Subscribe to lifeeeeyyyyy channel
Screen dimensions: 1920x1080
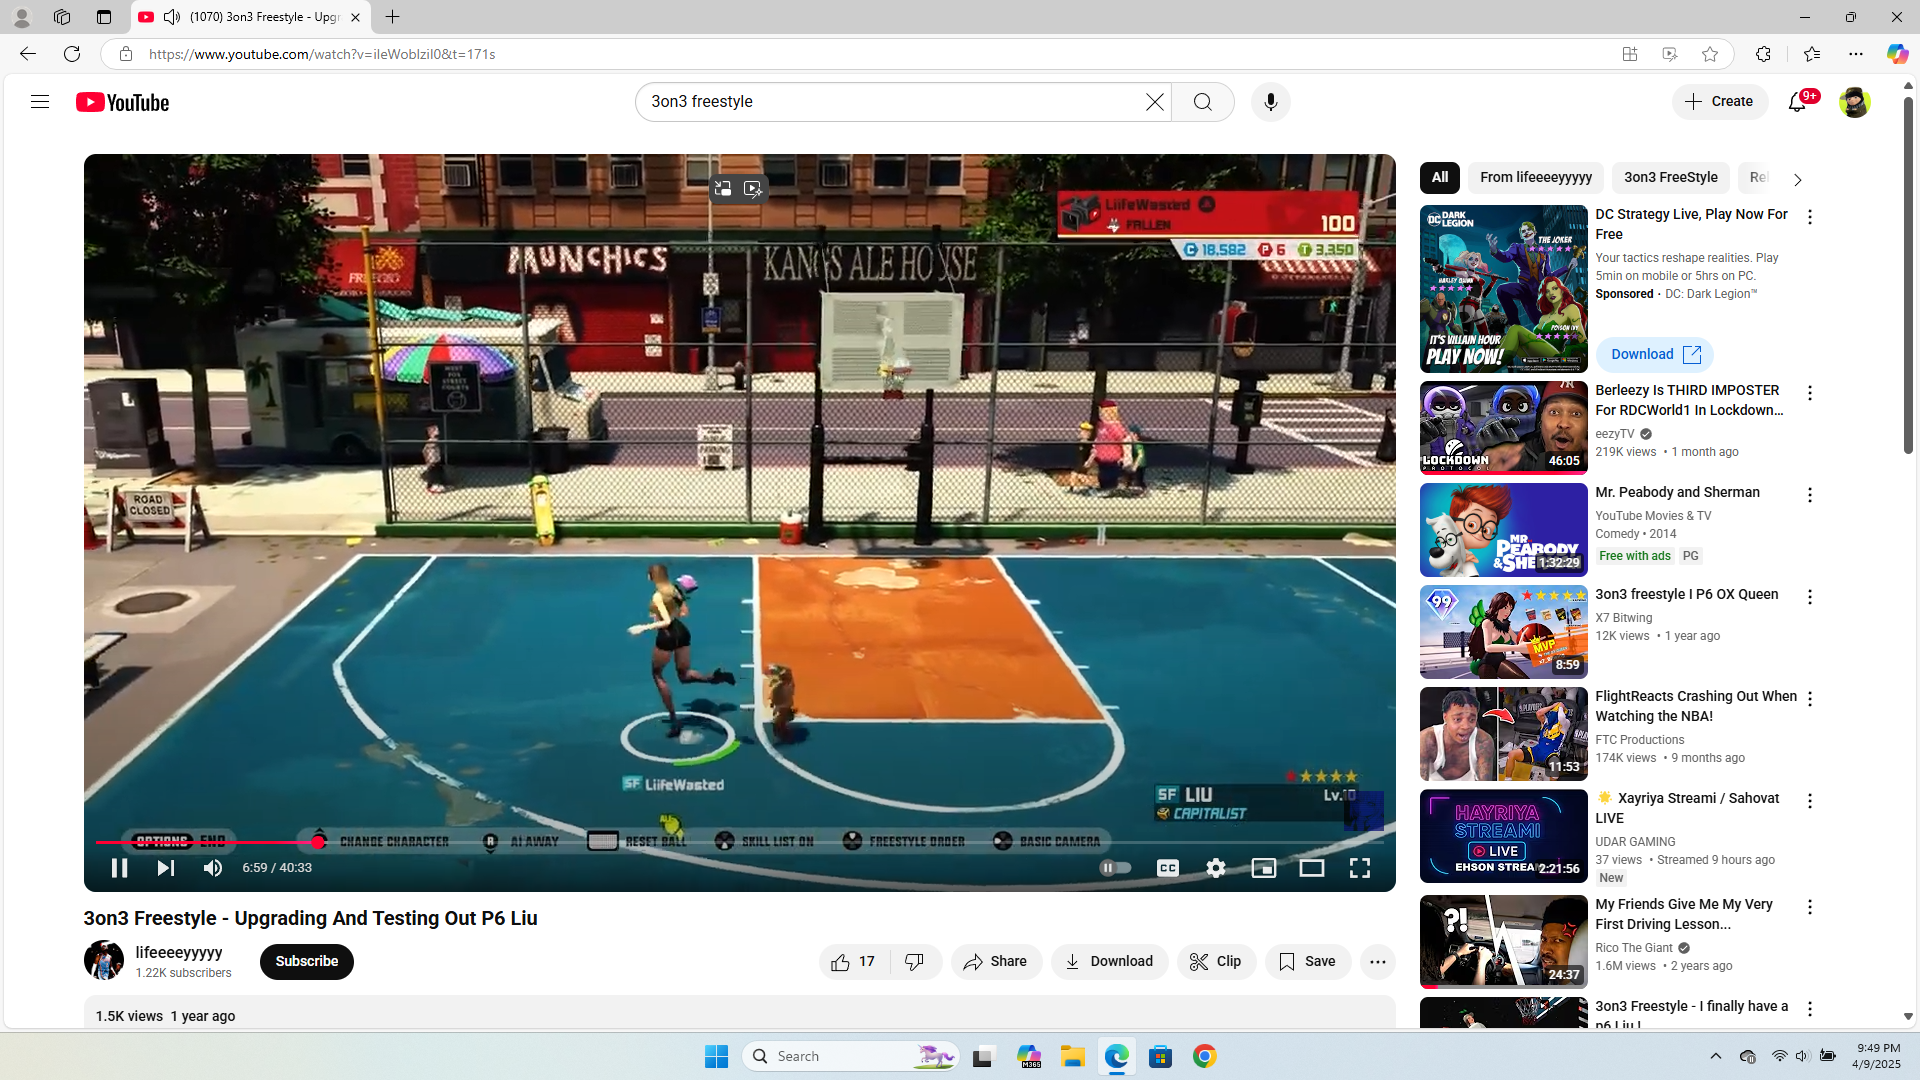click(x=306, y=962)
